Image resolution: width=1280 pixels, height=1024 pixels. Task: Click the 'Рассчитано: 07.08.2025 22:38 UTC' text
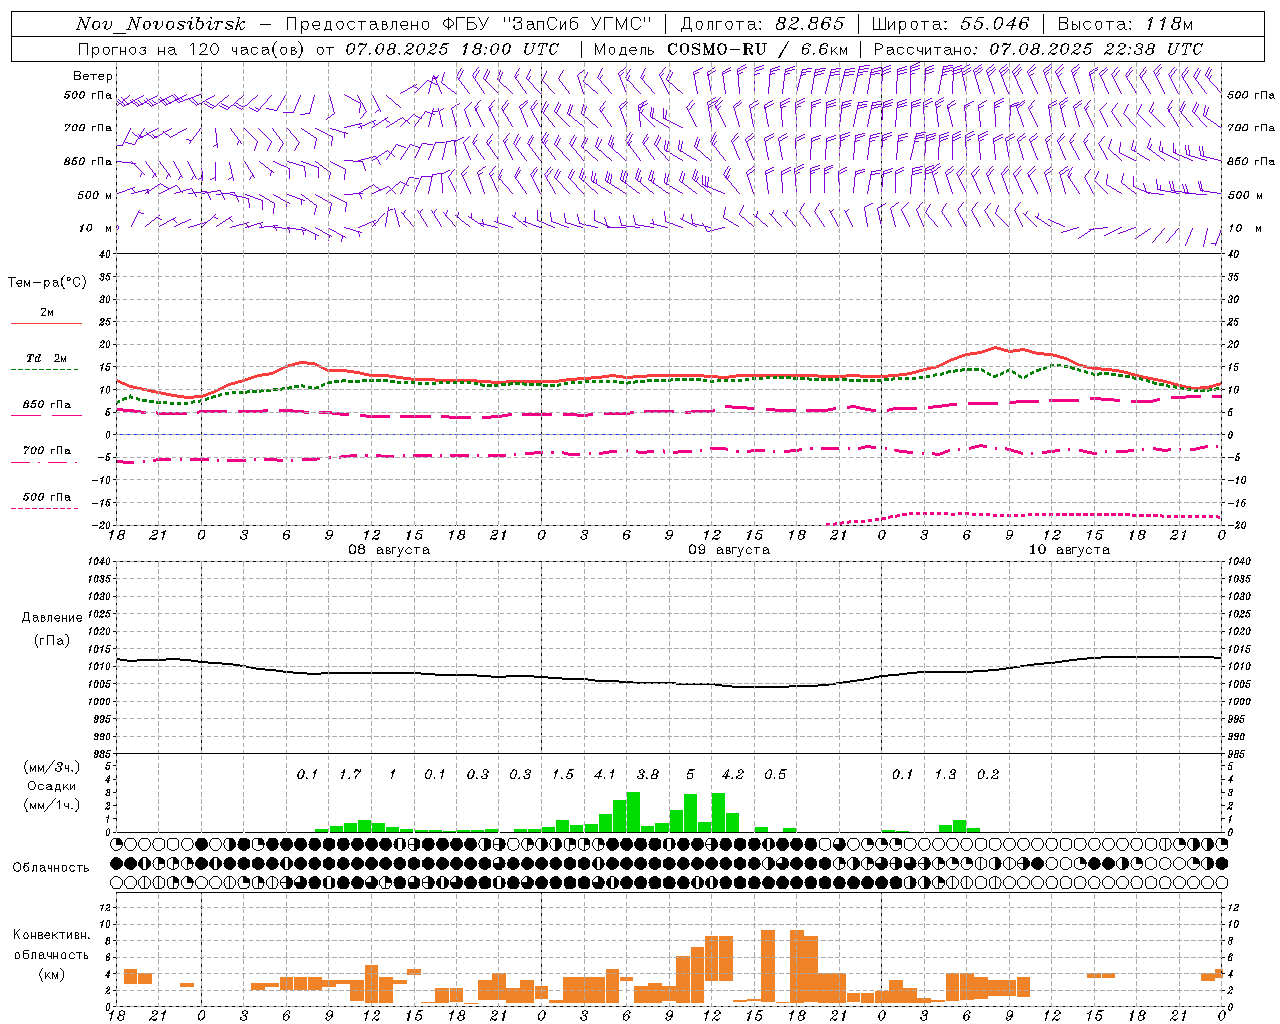pos(1038,48)
